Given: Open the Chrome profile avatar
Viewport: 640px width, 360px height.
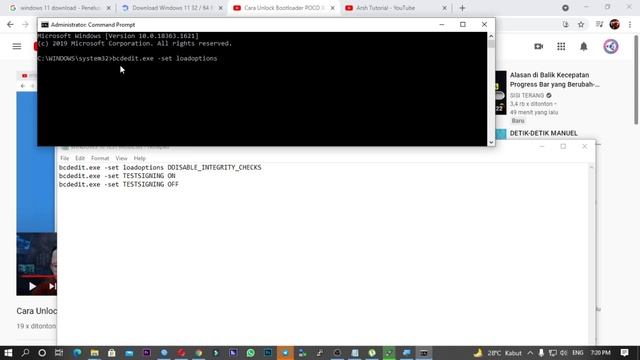Looking at the screenshot, I should 614,24.
